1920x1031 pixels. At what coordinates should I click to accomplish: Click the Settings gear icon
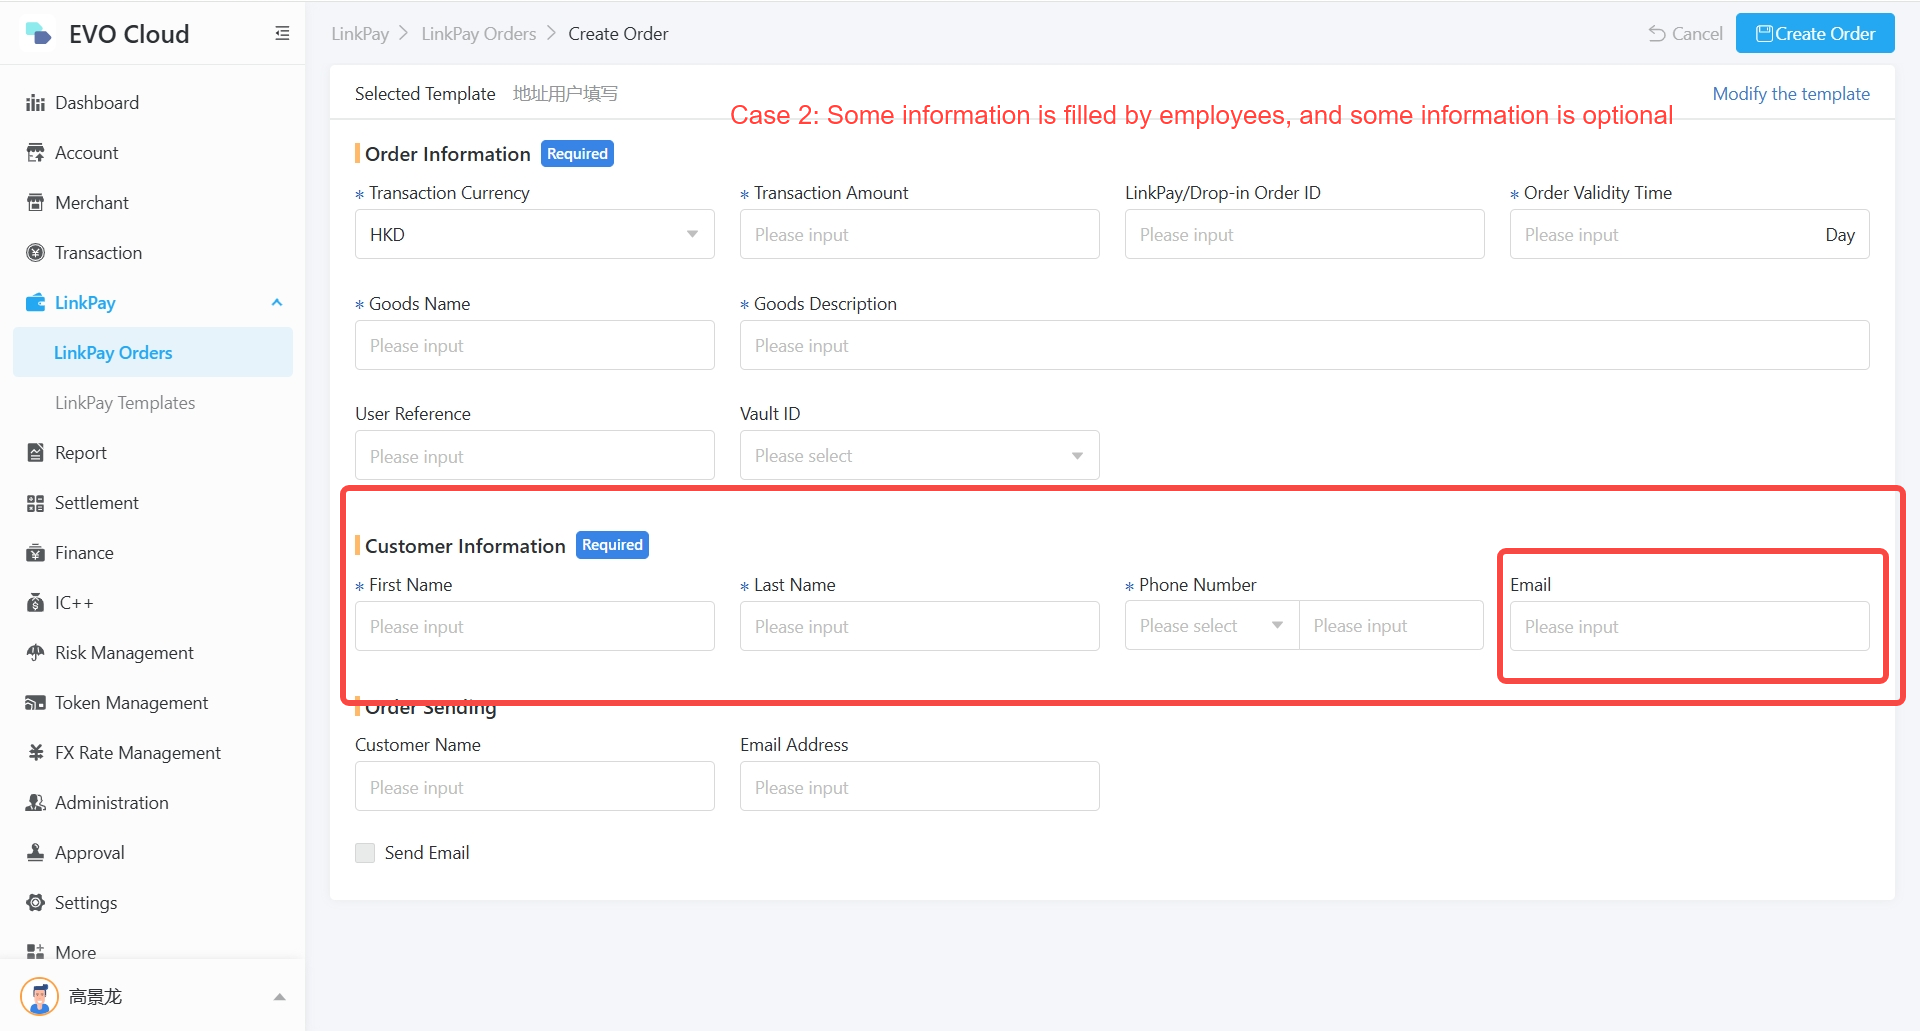click(x=35, y=903)
